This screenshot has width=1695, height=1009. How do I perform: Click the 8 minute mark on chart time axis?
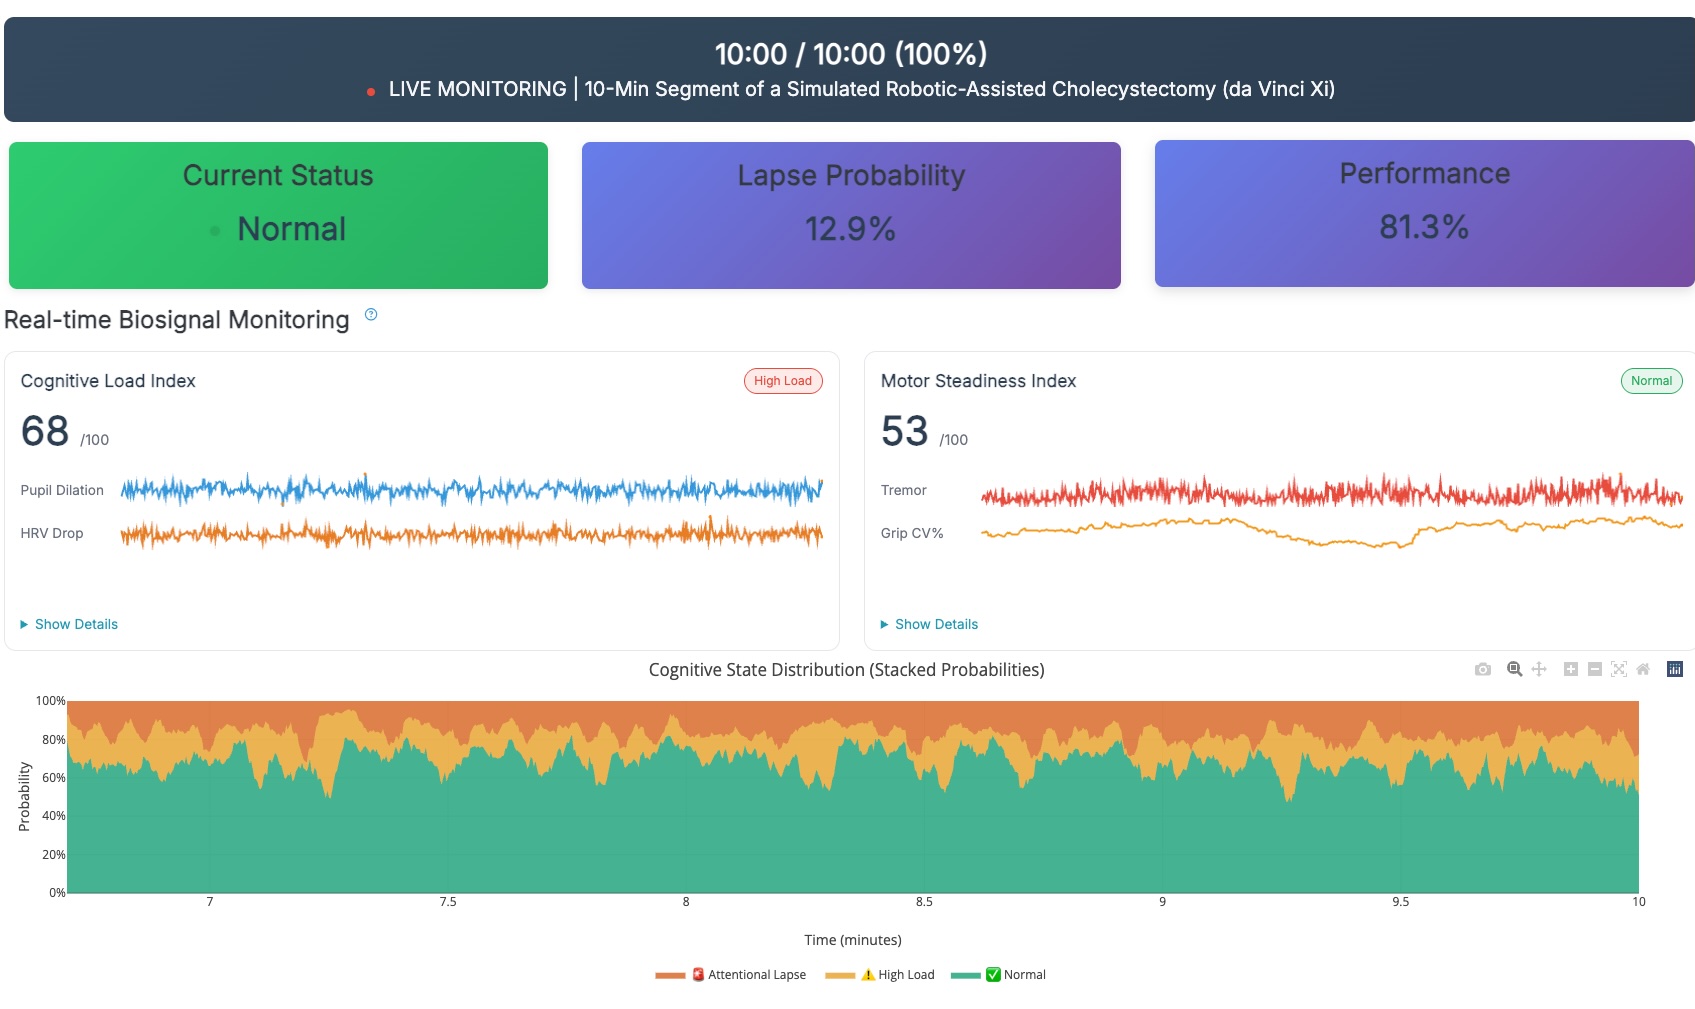[x=686, y=902]
